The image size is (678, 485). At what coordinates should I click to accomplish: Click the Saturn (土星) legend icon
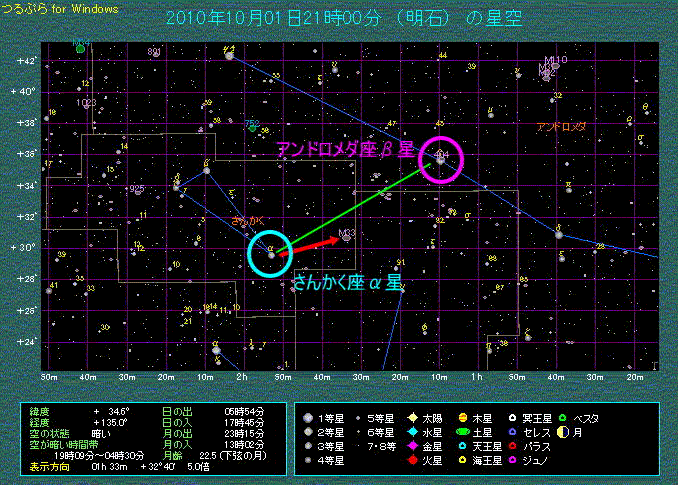click(464, 431)
